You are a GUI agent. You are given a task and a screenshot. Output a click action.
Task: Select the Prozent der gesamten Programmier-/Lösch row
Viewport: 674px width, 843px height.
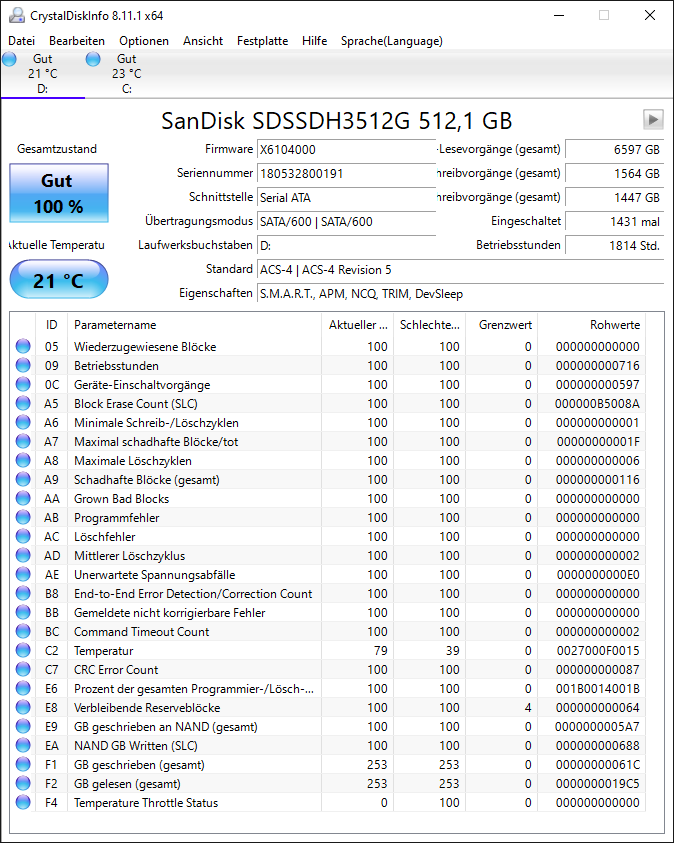coord(328,689)
